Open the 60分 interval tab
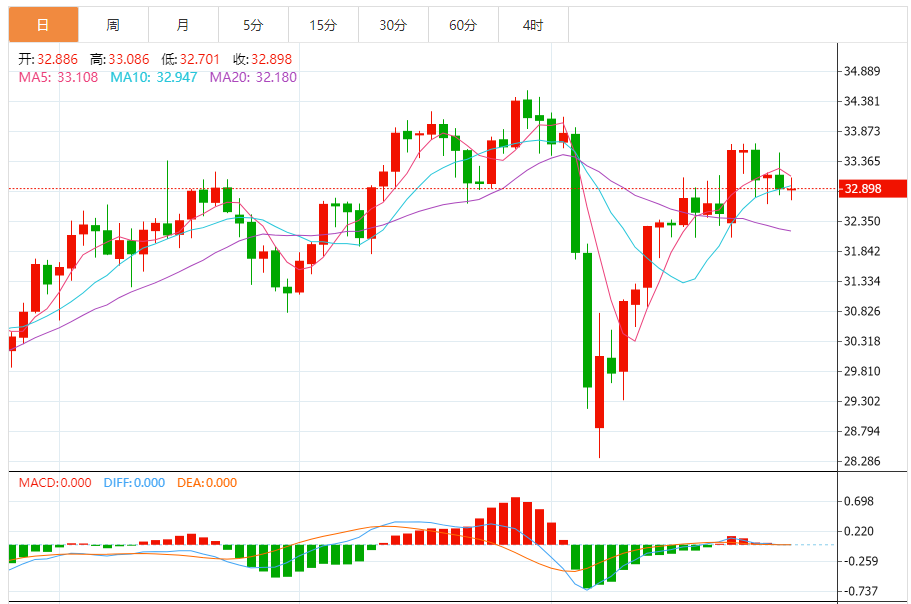This screenshot has width=911, height=604. click(464, 25)
